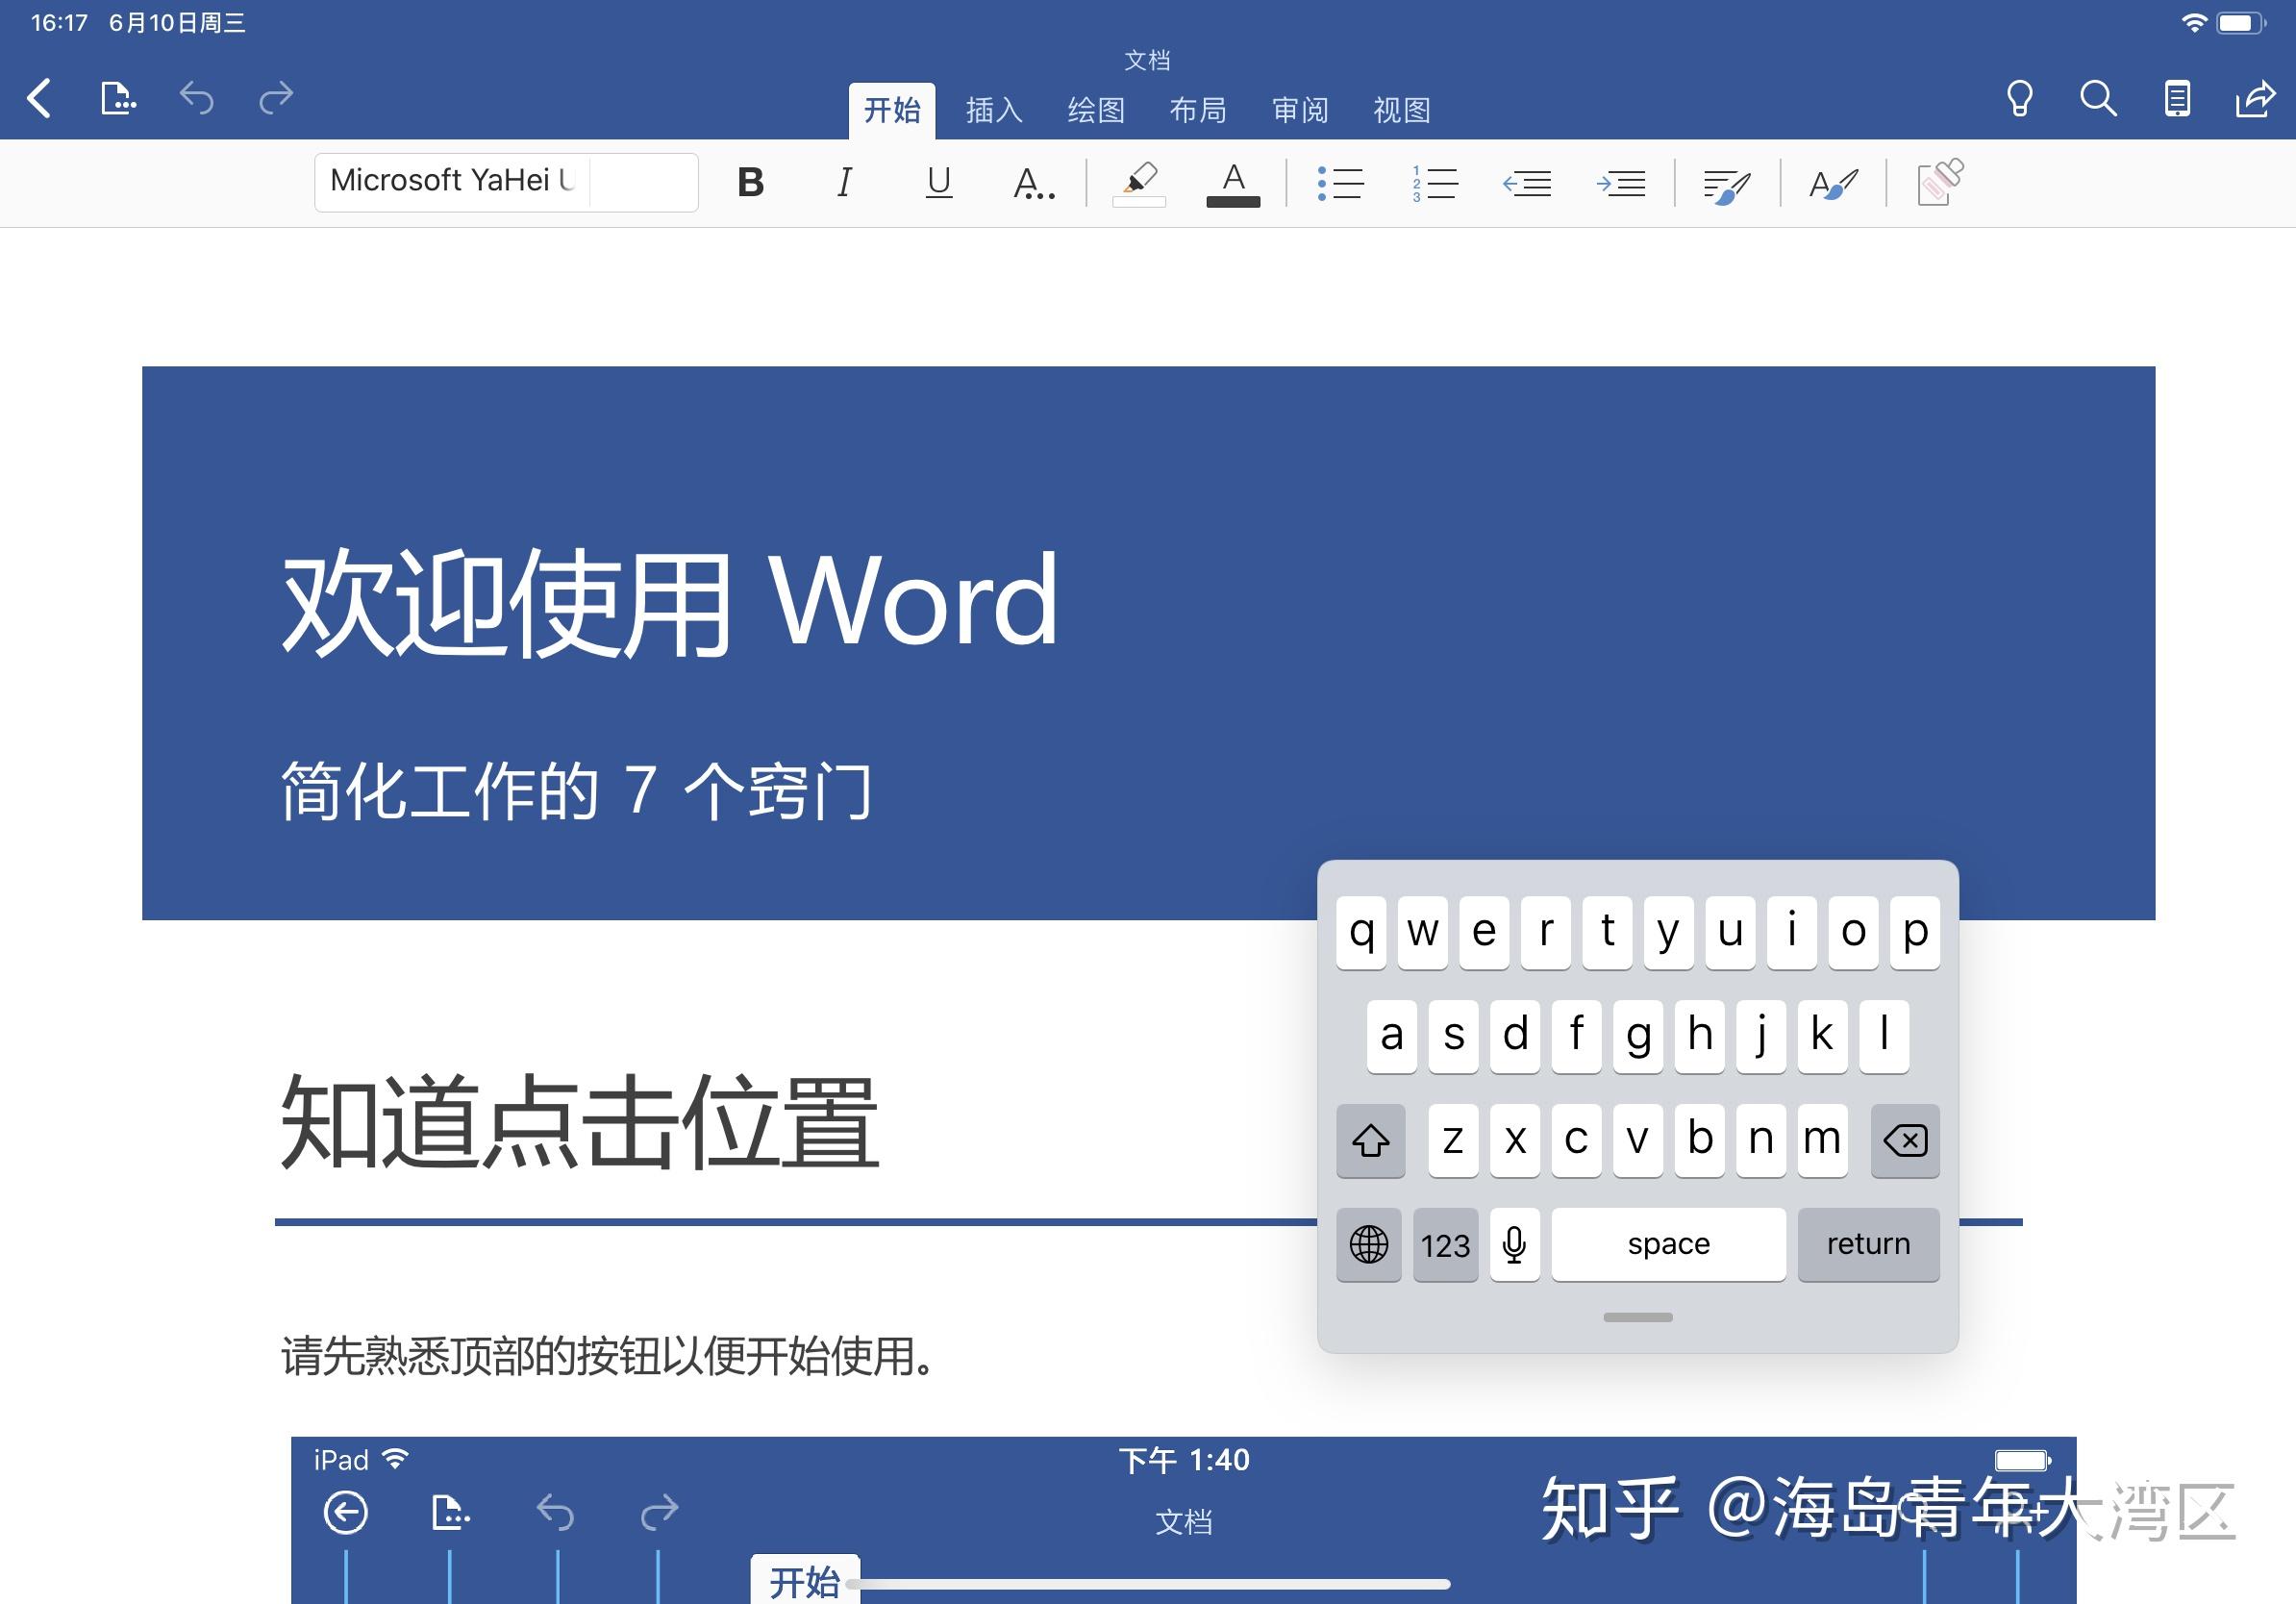This screenshot has height=1604, width=2296.
Task: Switch to the 绘图 tab
Action: click(x=1096, y=110)
